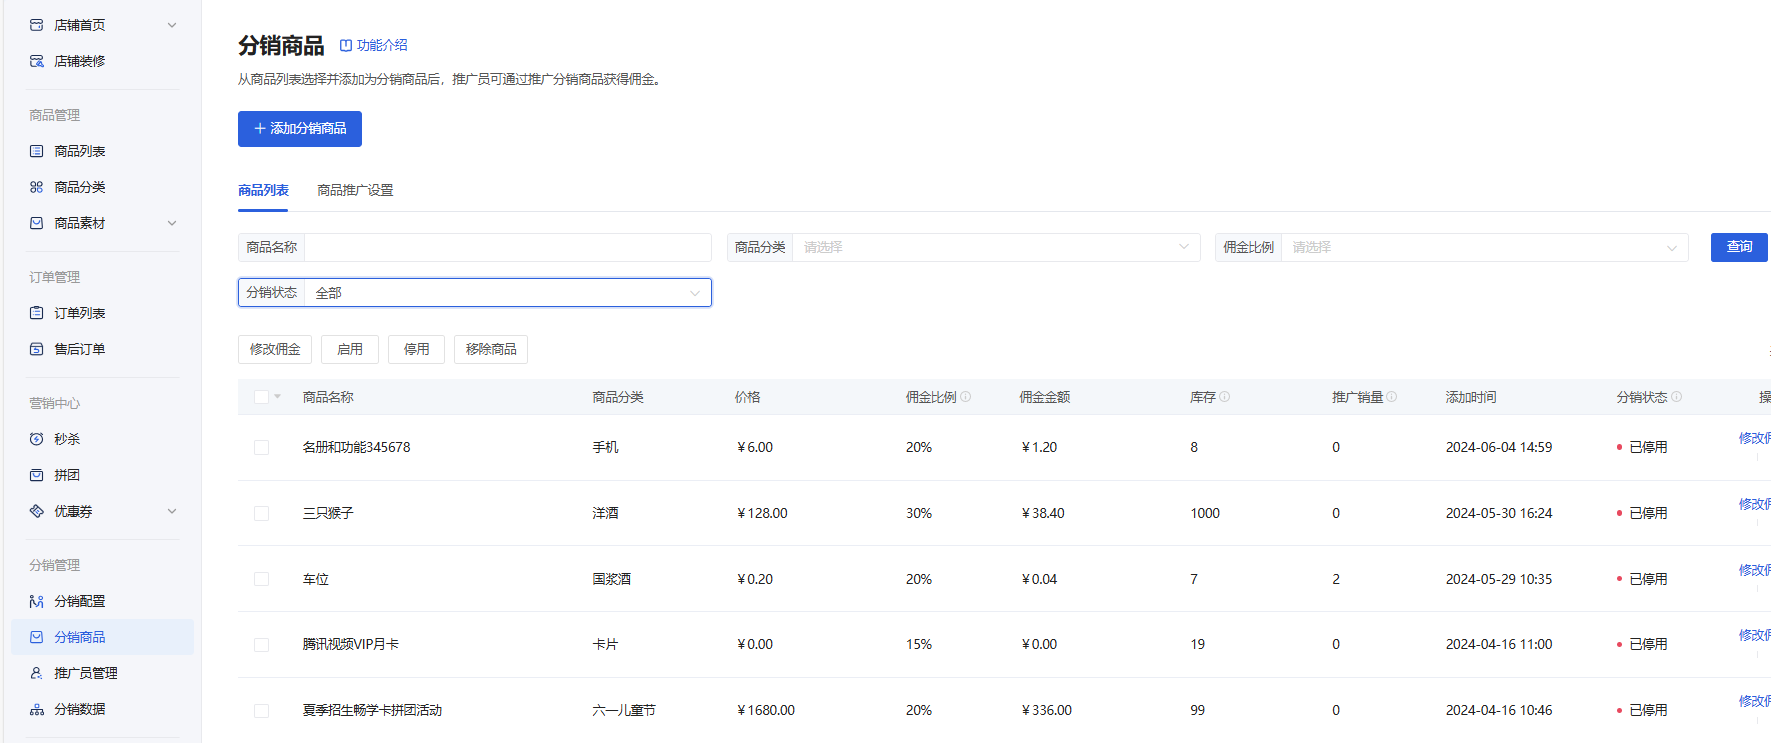The width and height of the screenshot is (1771, 743).
Task: Click the info icon beside 库存 column header
Action: [x=1225, y=397]
